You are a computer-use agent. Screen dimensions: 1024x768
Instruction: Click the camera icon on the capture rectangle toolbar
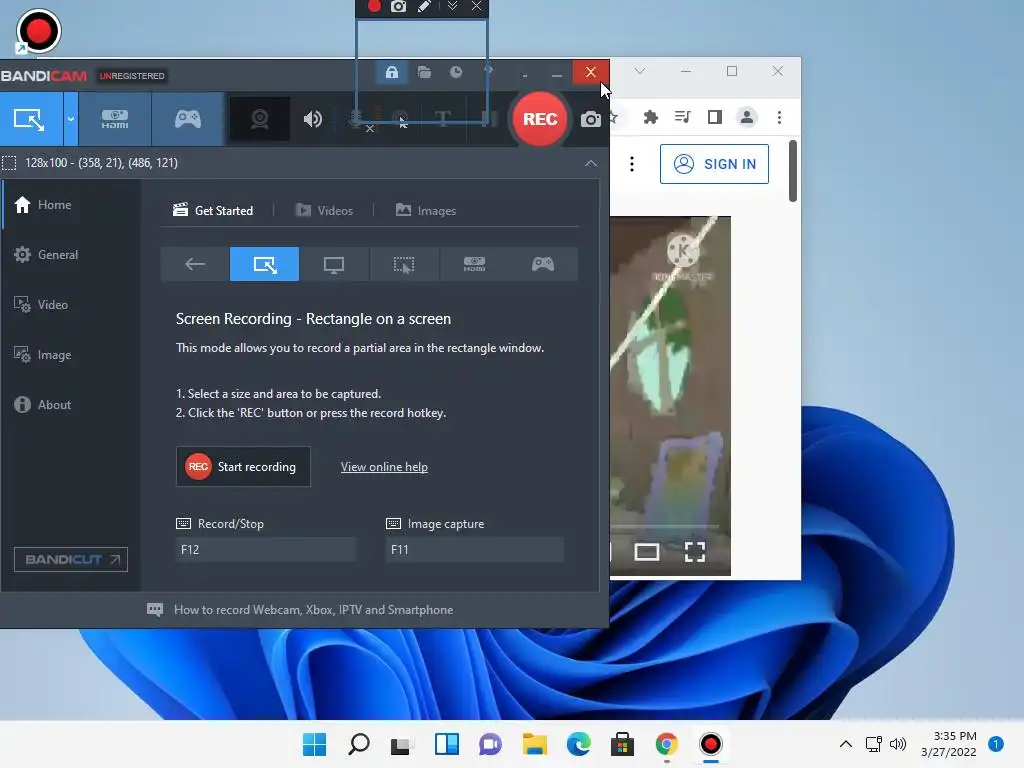[x=398, y=7]
